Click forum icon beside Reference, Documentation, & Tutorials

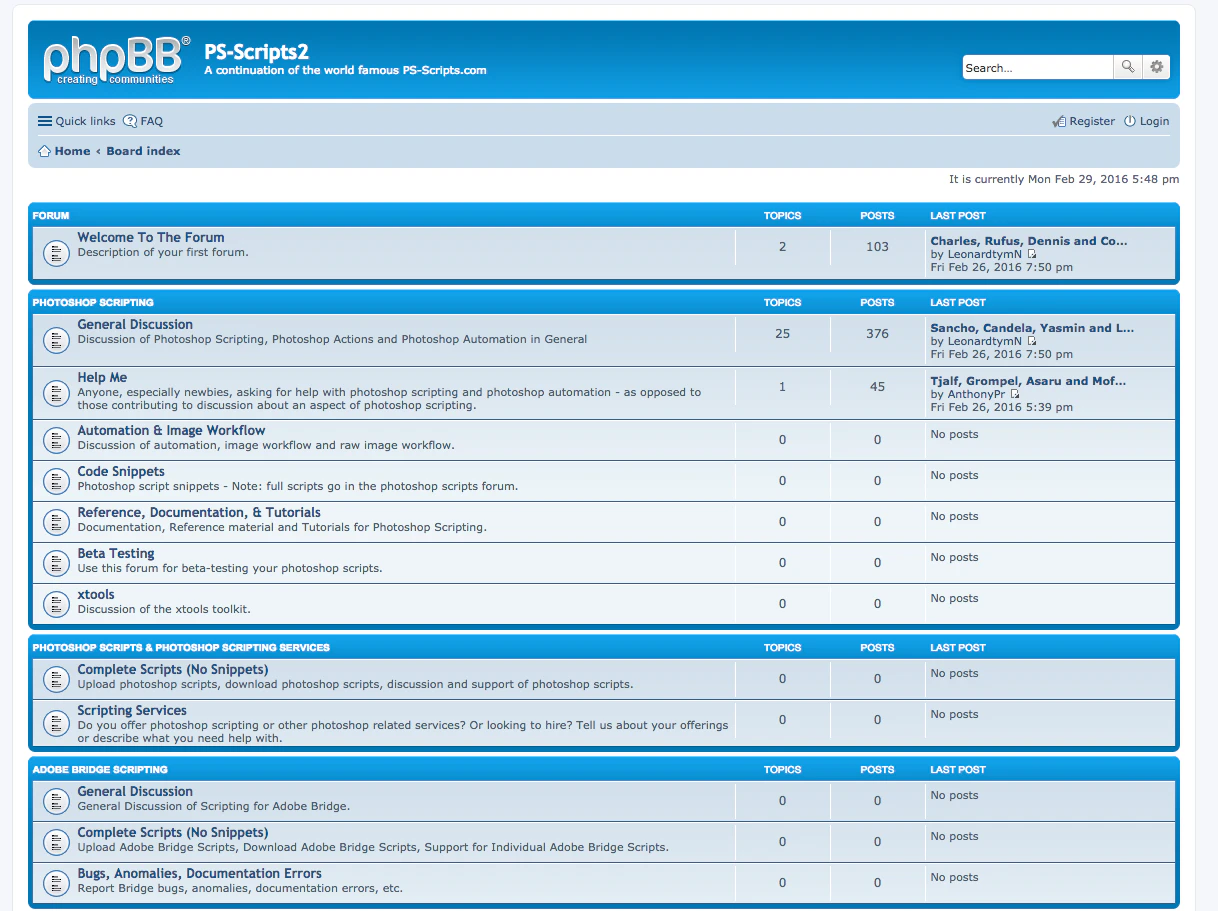pos(56,522)
